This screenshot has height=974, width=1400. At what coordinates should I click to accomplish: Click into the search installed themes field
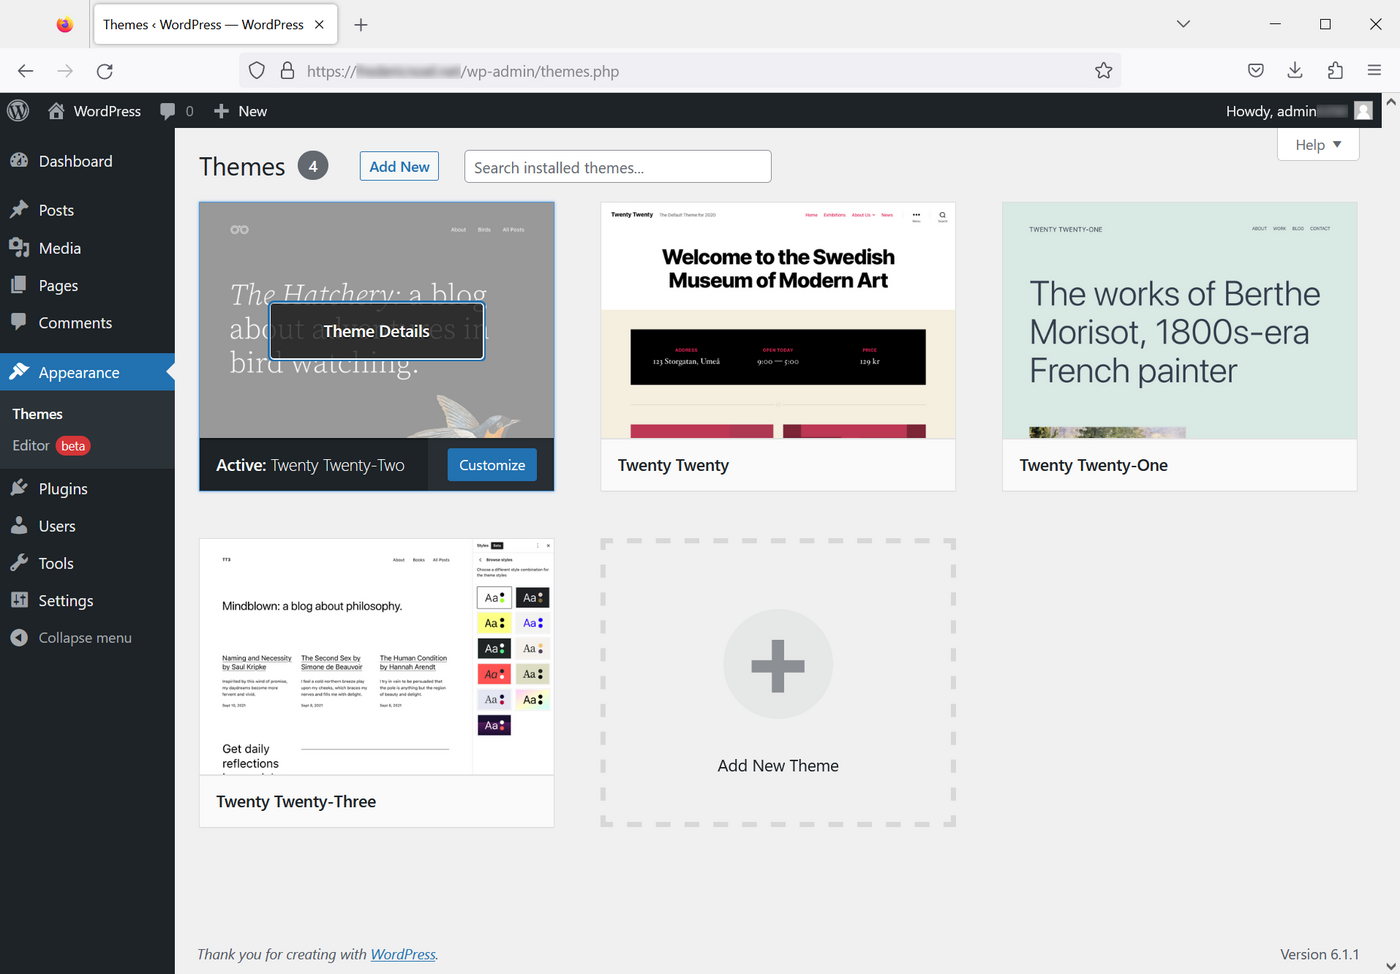(x=617, y=166)
